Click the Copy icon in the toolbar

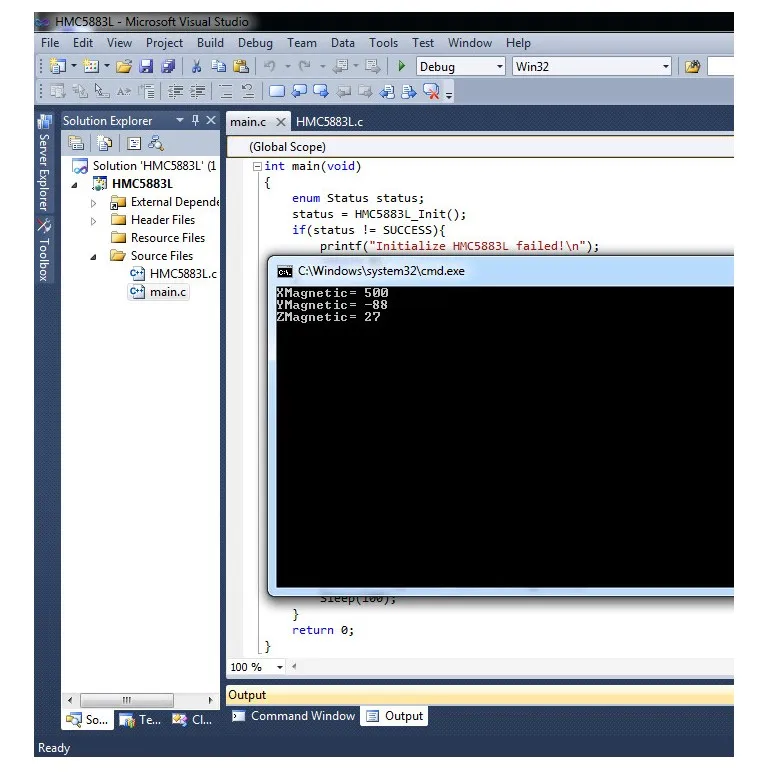coord(218,66)
